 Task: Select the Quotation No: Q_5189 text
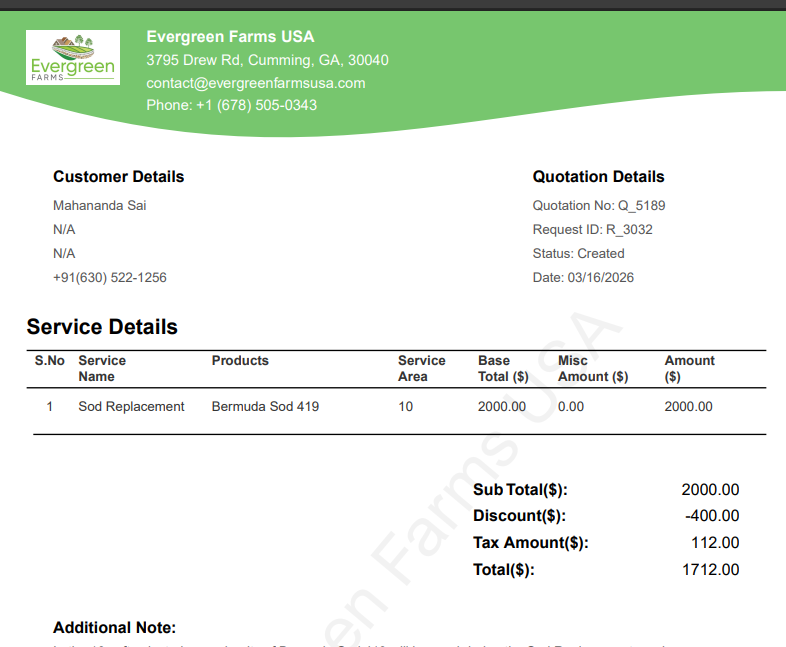pos(598,206)
